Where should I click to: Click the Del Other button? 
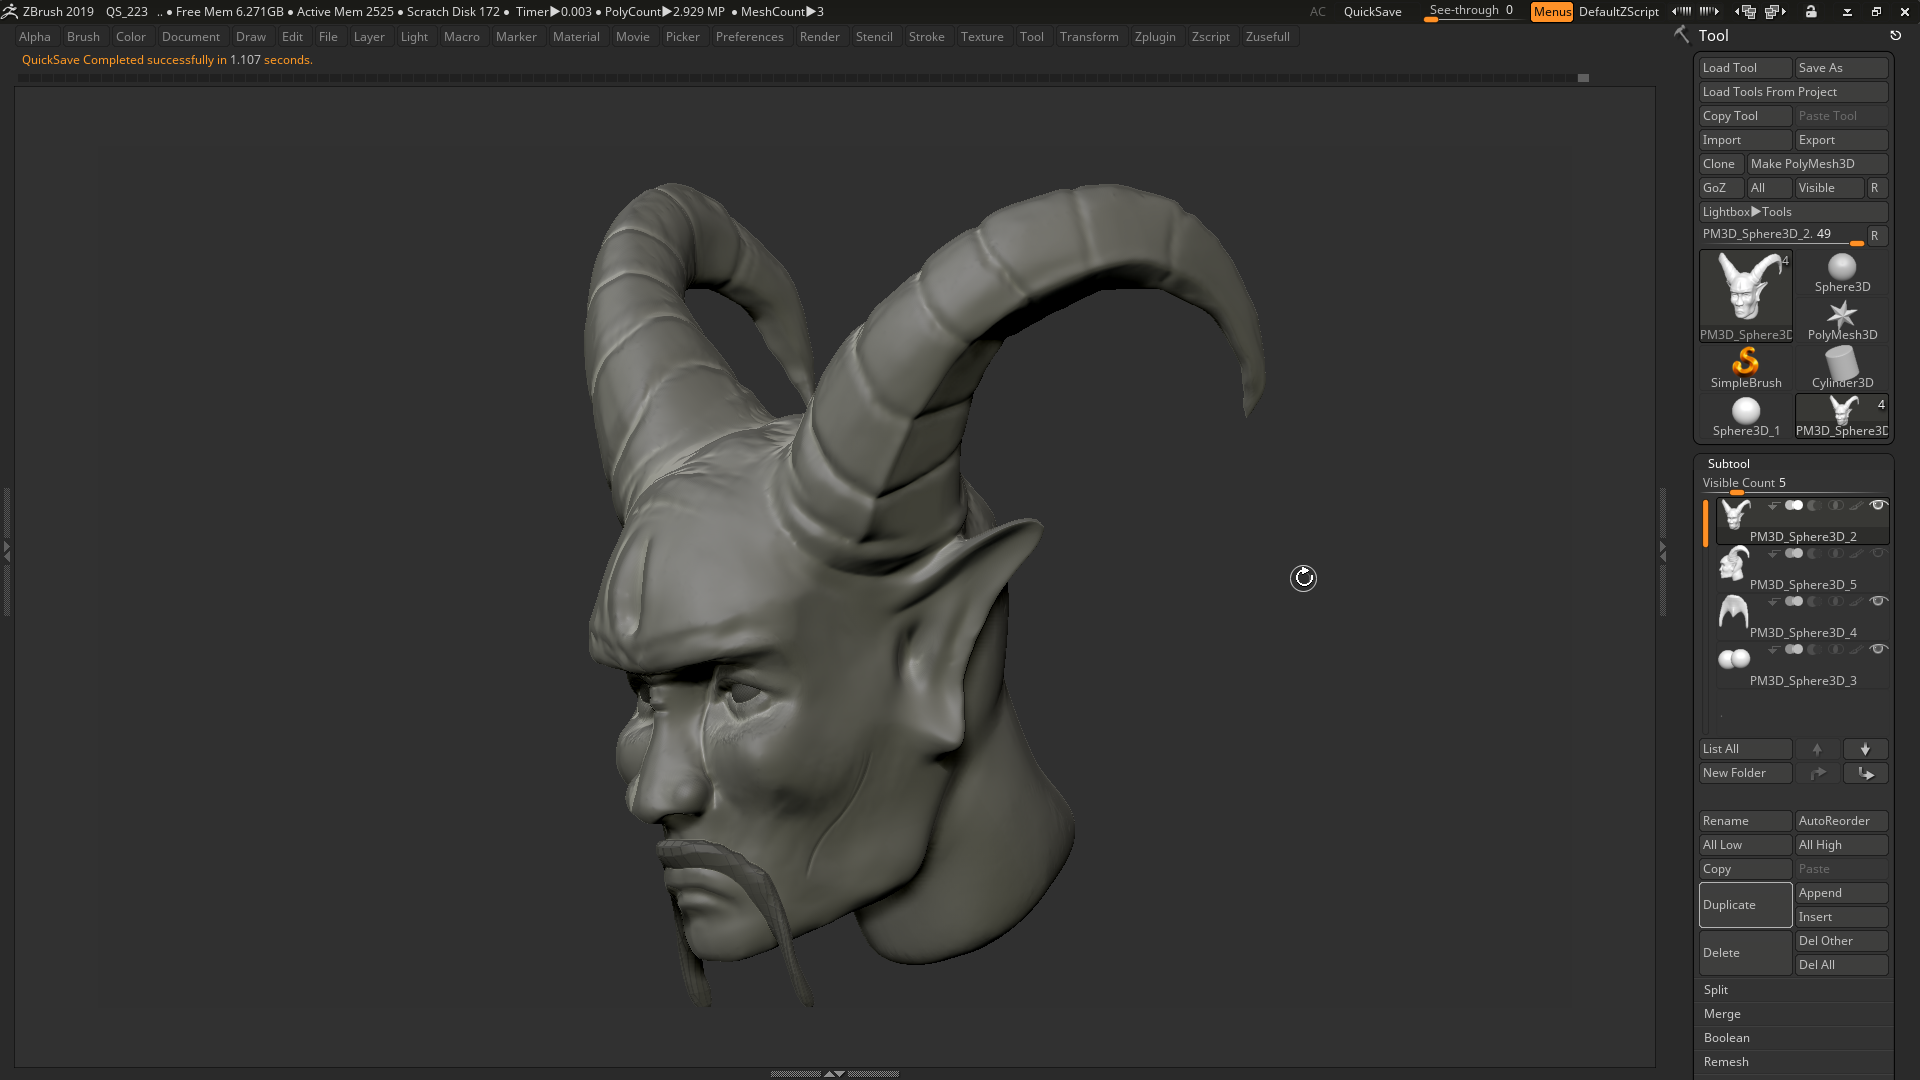(1841, 941)
